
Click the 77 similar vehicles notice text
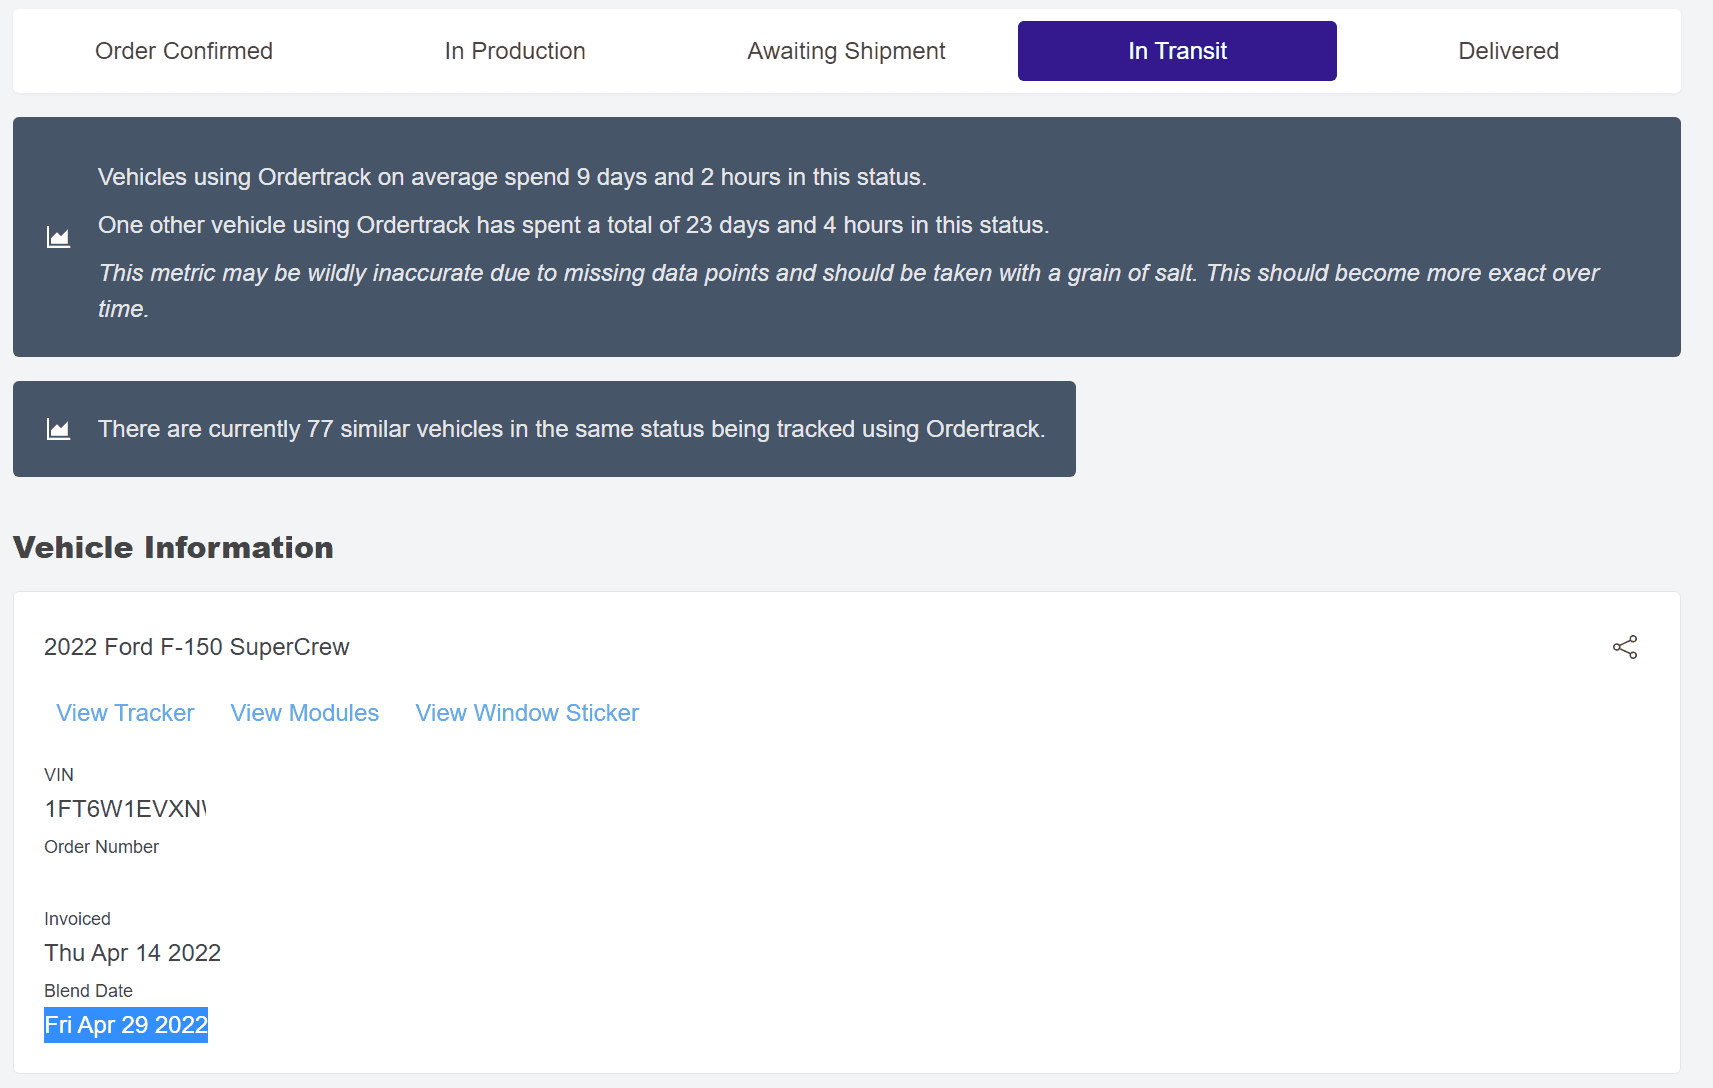point(571,429)
